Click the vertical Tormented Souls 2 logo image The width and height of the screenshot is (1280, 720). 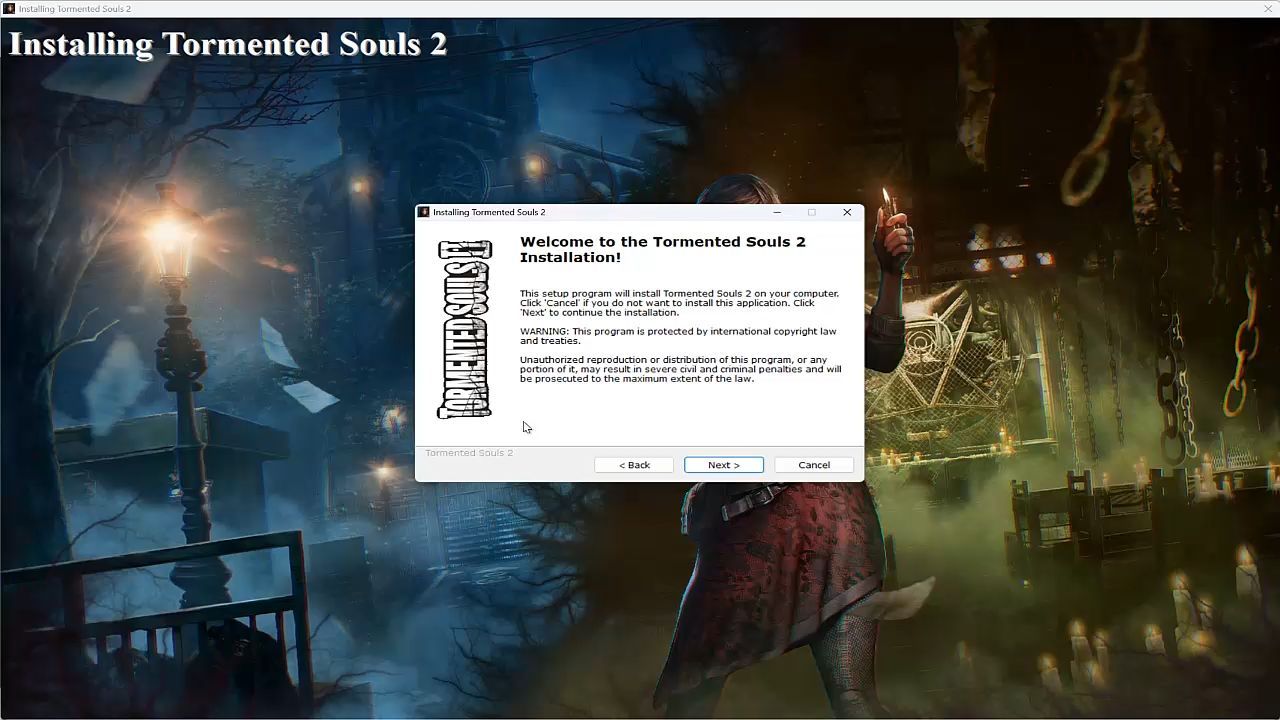[465, 329]
